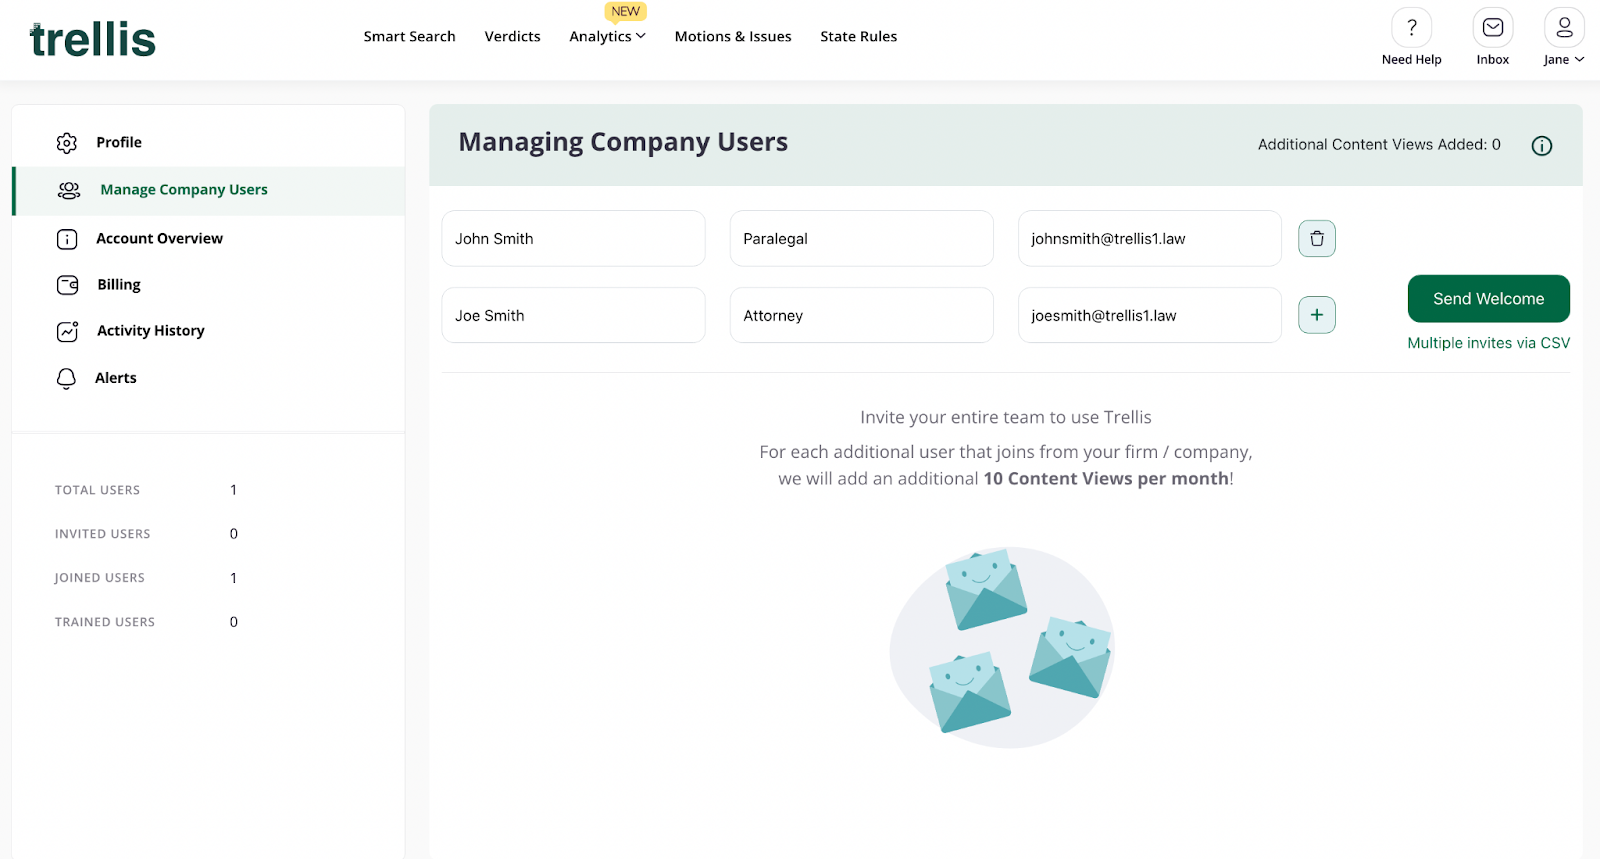Image resolution: width=1600 pixels, height=859 pixels.
Task: Focus the Attorney role field
Action: pos(861,315)
